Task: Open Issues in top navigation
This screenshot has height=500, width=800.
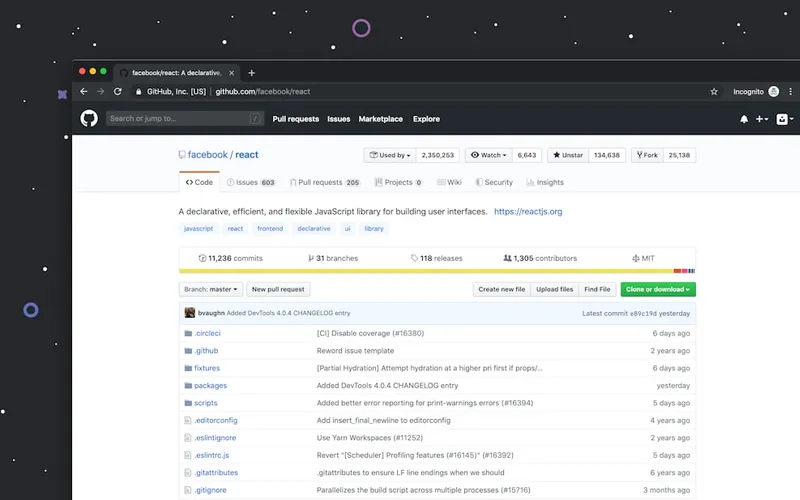Action: 339,119
